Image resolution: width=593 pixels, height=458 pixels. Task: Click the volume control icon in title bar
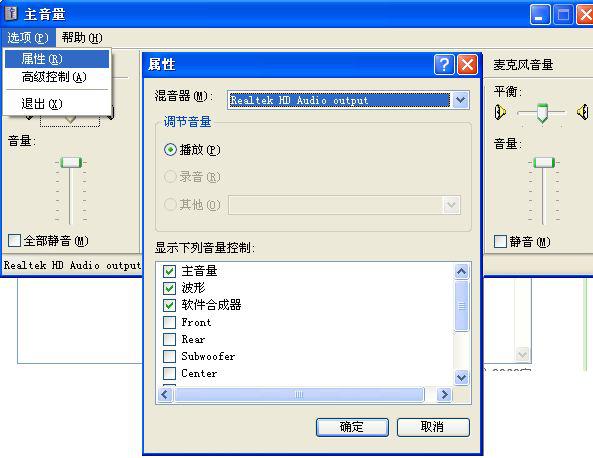point(11,13)
